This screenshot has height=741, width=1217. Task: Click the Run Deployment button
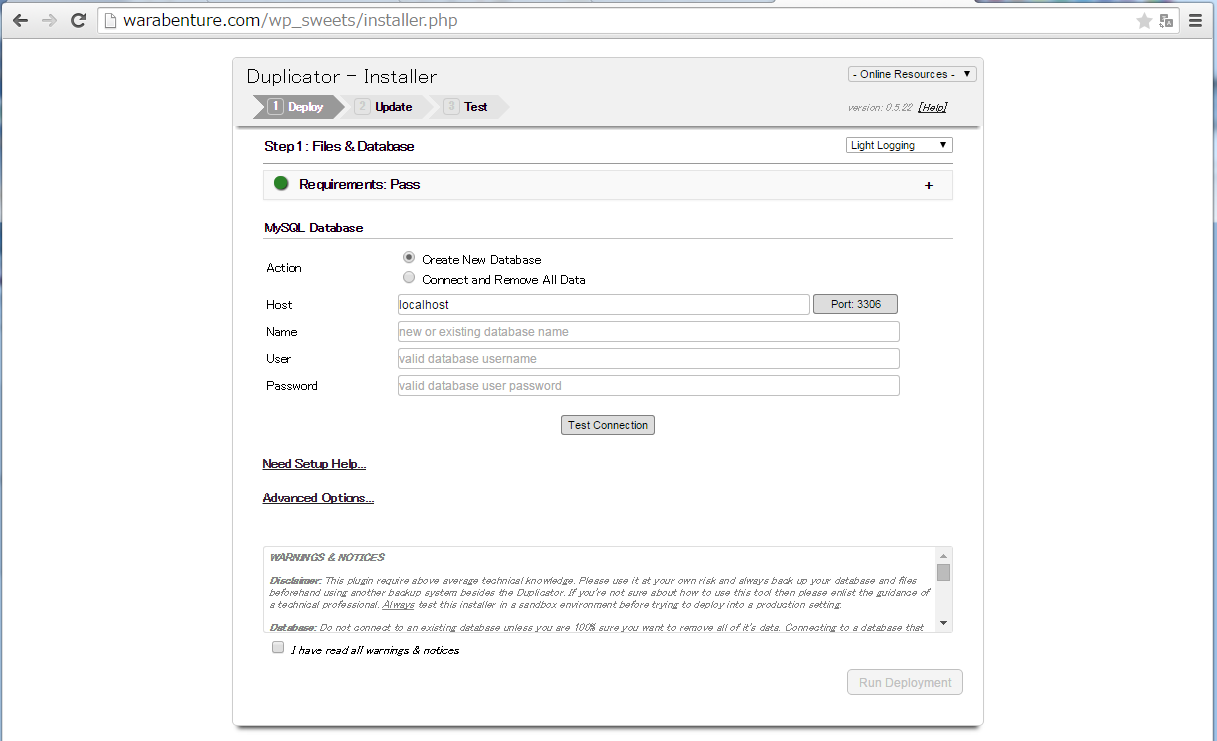click(x=905, y=682)
